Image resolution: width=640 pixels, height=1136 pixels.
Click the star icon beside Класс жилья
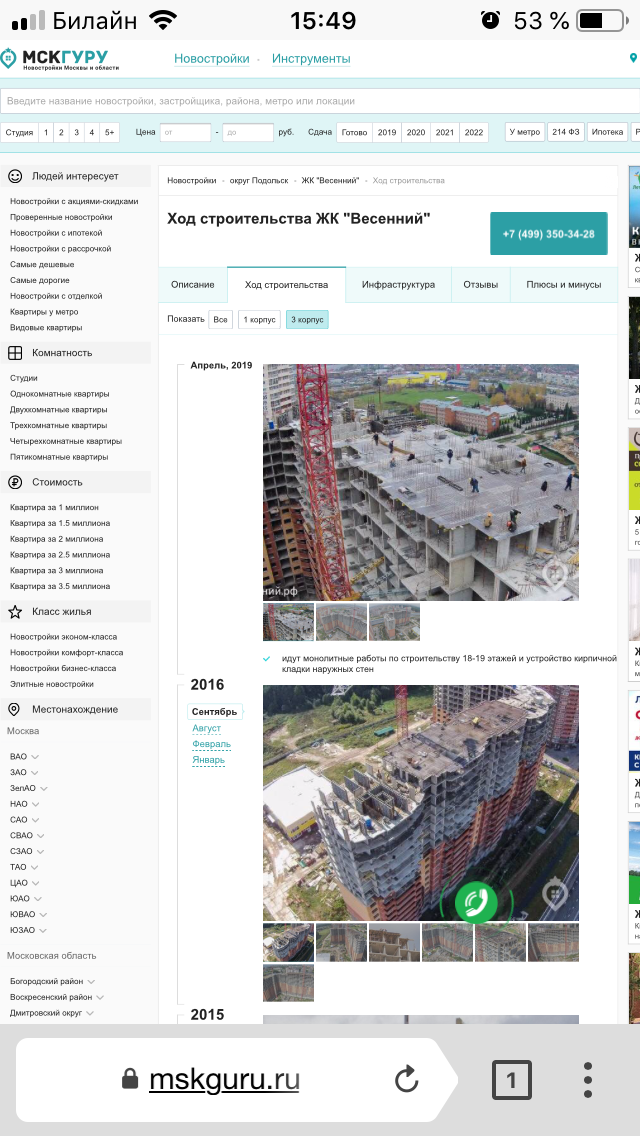[x=15, y=612]
